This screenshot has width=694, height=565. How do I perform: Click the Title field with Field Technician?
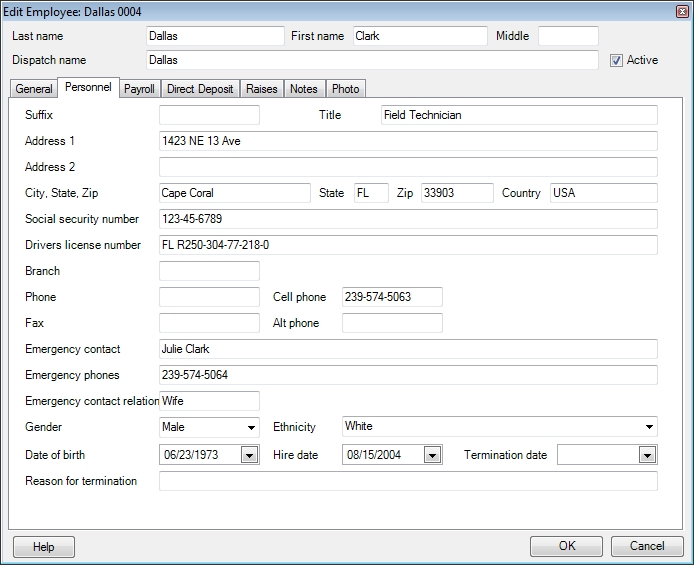[x=519, y=115]
